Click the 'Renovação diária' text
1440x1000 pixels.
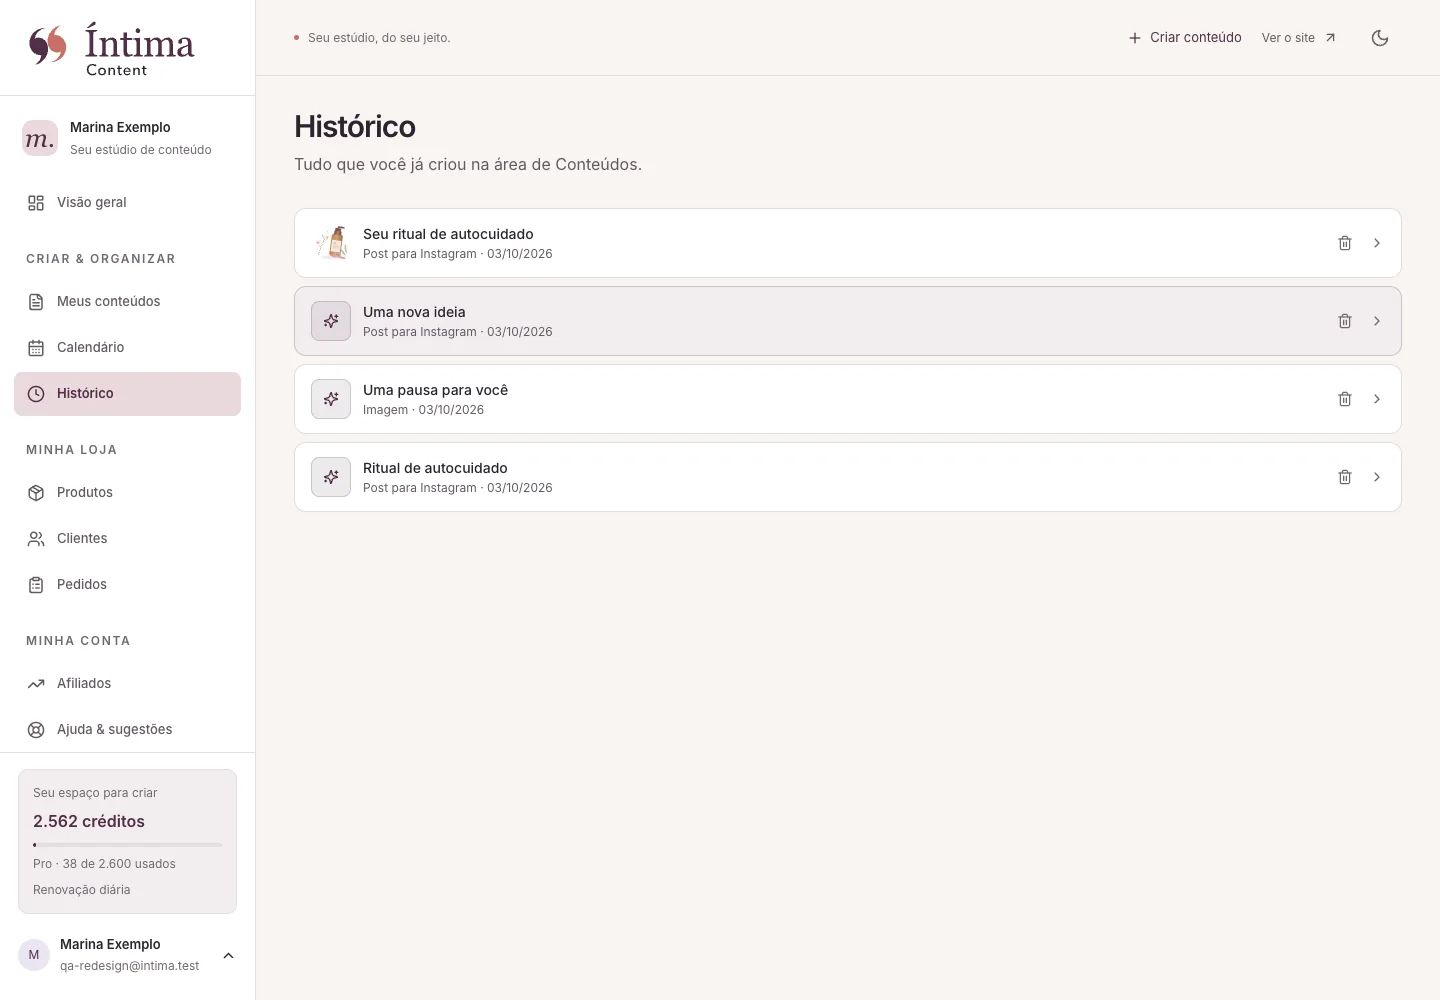pos(82,890)
